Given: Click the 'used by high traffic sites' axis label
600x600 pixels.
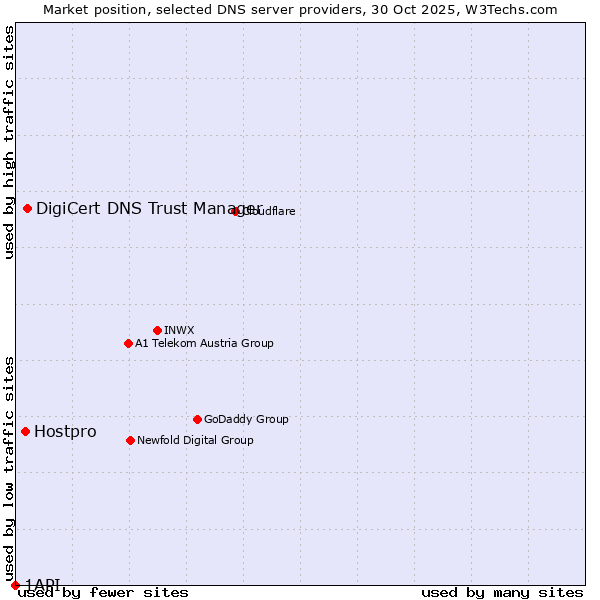Looking at the screenshot, I should coord(9,142).
